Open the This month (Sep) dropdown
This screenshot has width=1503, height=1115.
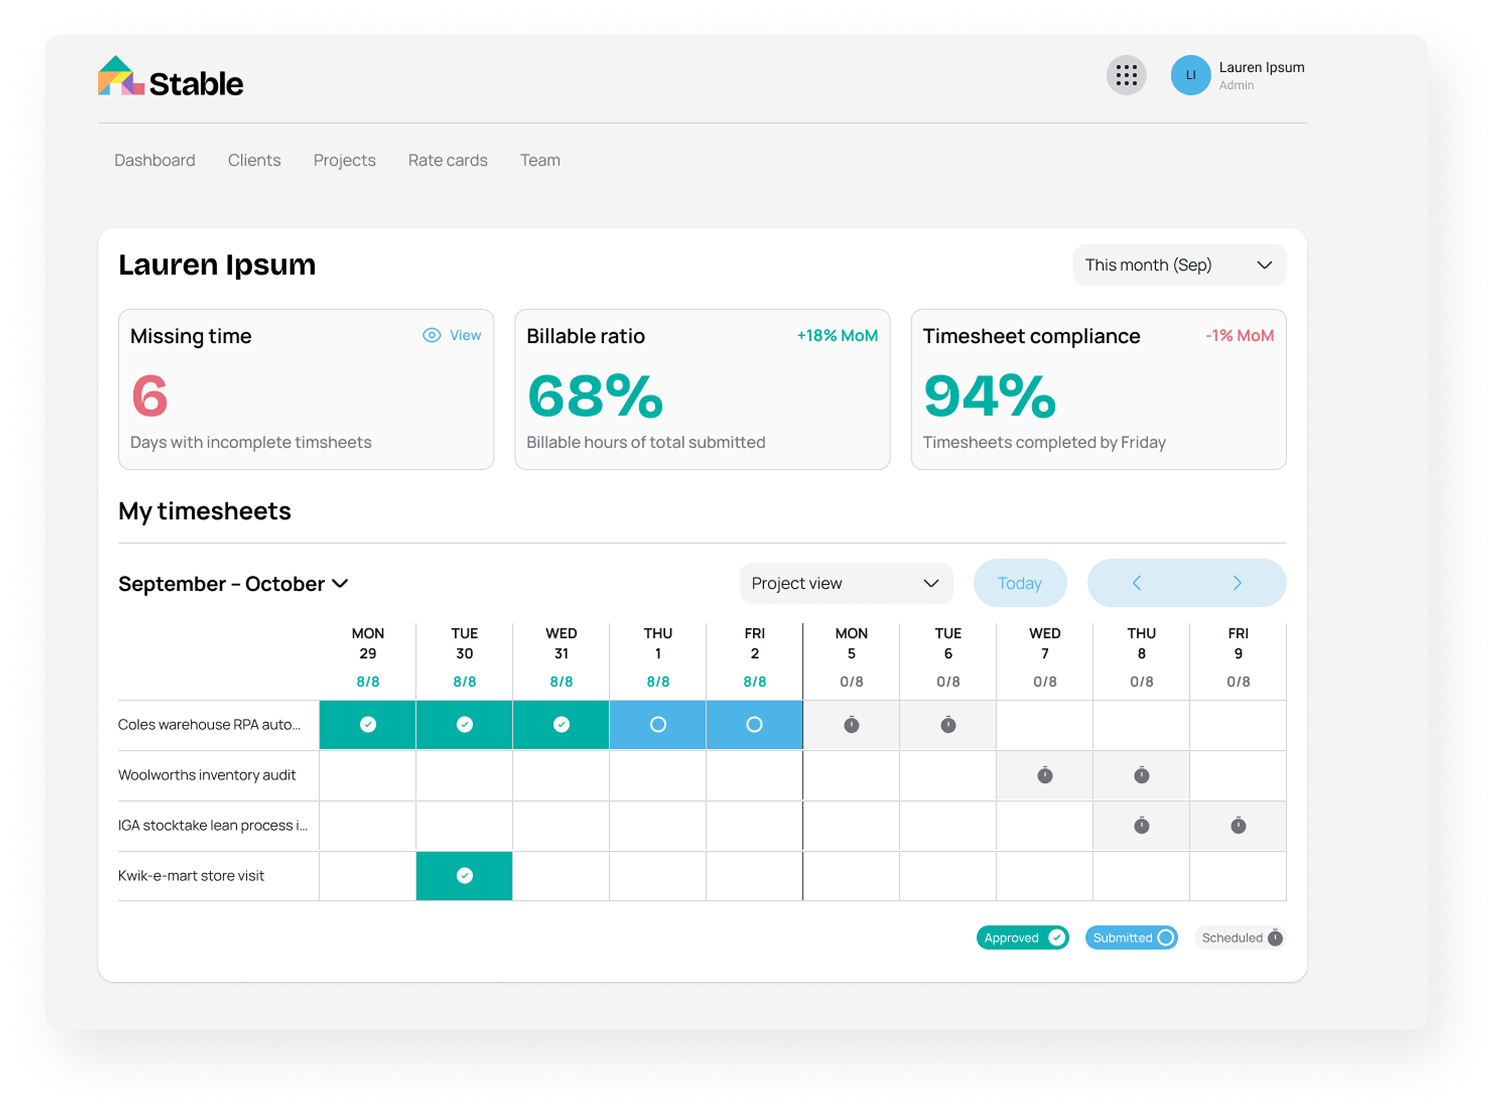(x=1179, y=265)
